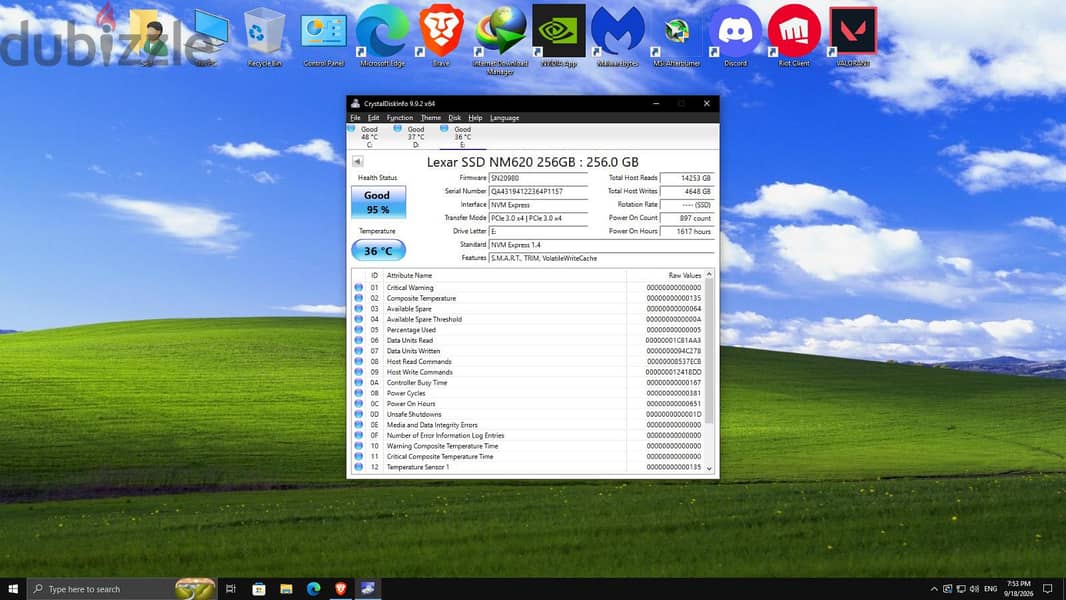Image resolution: width=1066 pixels, height=600 pixels.
Task: Go to the previous disk with the left arrow
Action: [x=358, y=162]
